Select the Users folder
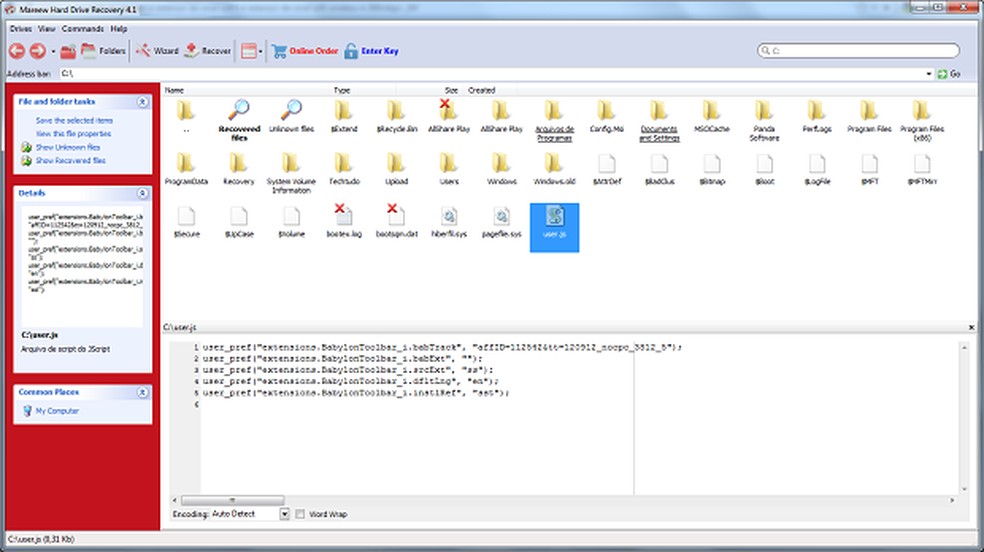Image resolution: width=984 pixels, height=552 pixels. pos(449,169)
